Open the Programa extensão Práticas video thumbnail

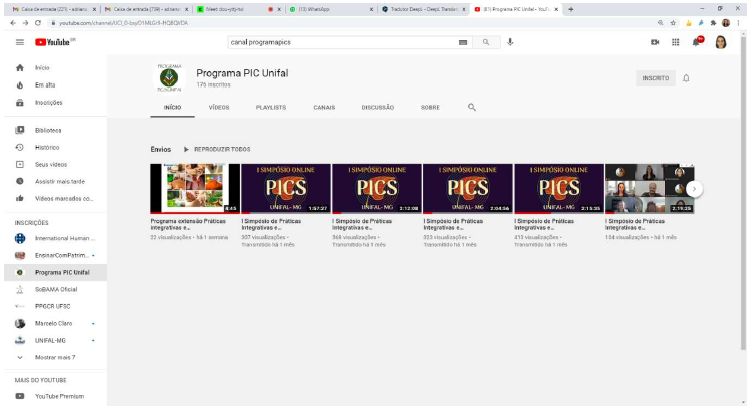[195, 188]
